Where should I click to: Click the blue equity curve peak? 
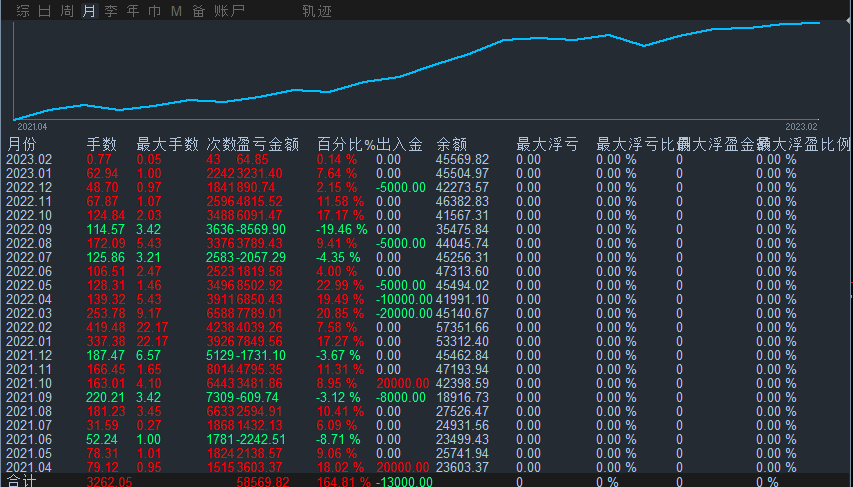[x=819, y=23]
